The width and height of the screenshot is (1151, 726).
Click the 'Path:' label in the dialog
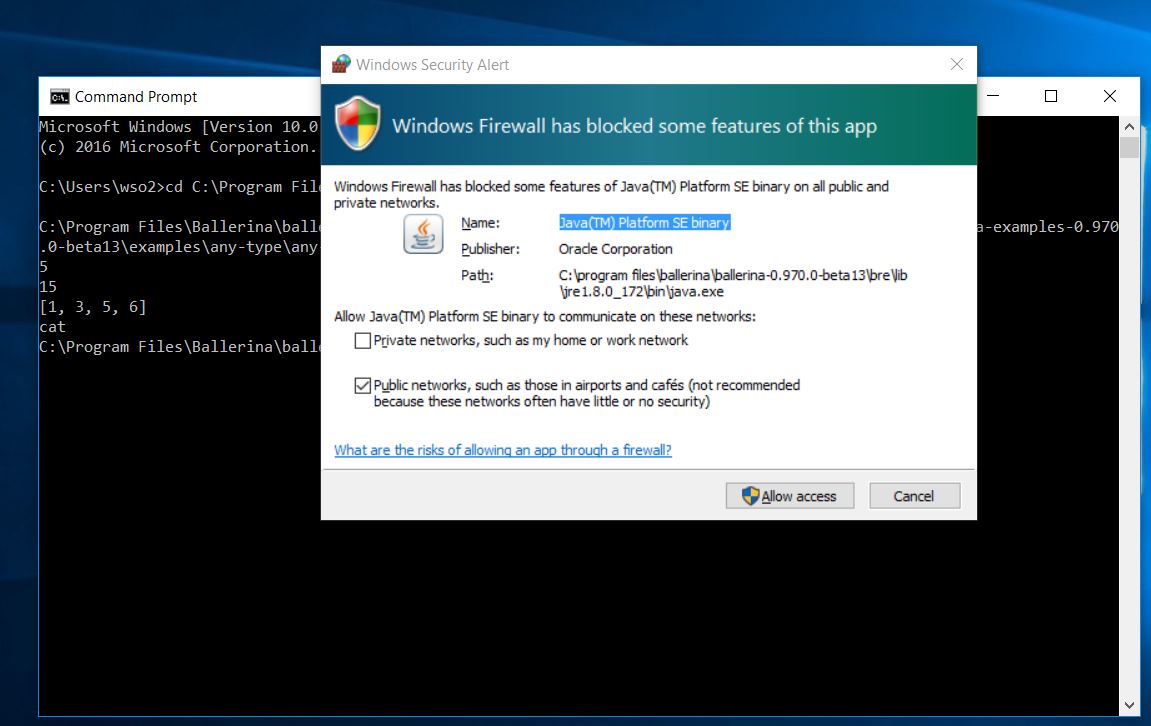[x=477, y=276]
